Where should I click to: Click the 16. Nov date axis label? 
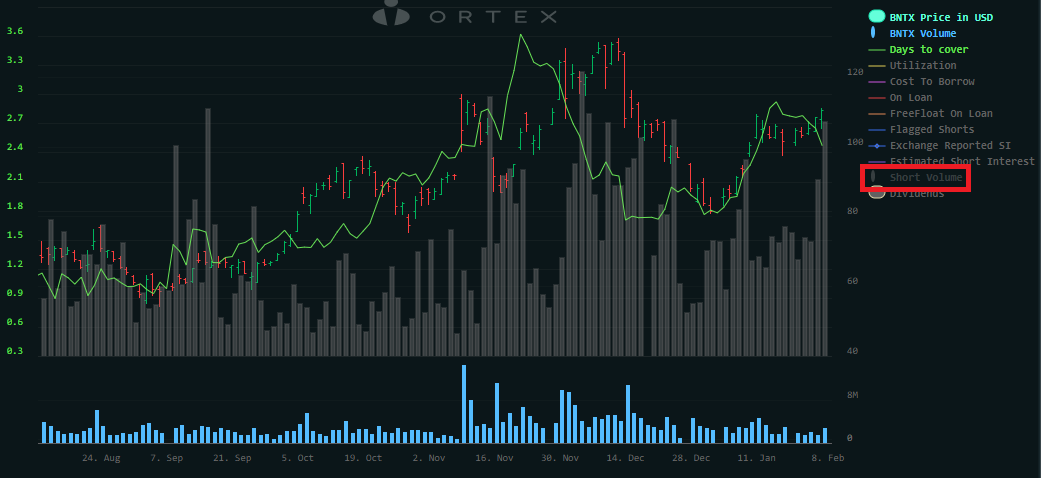pyautogui.click(x=494, y=458)
